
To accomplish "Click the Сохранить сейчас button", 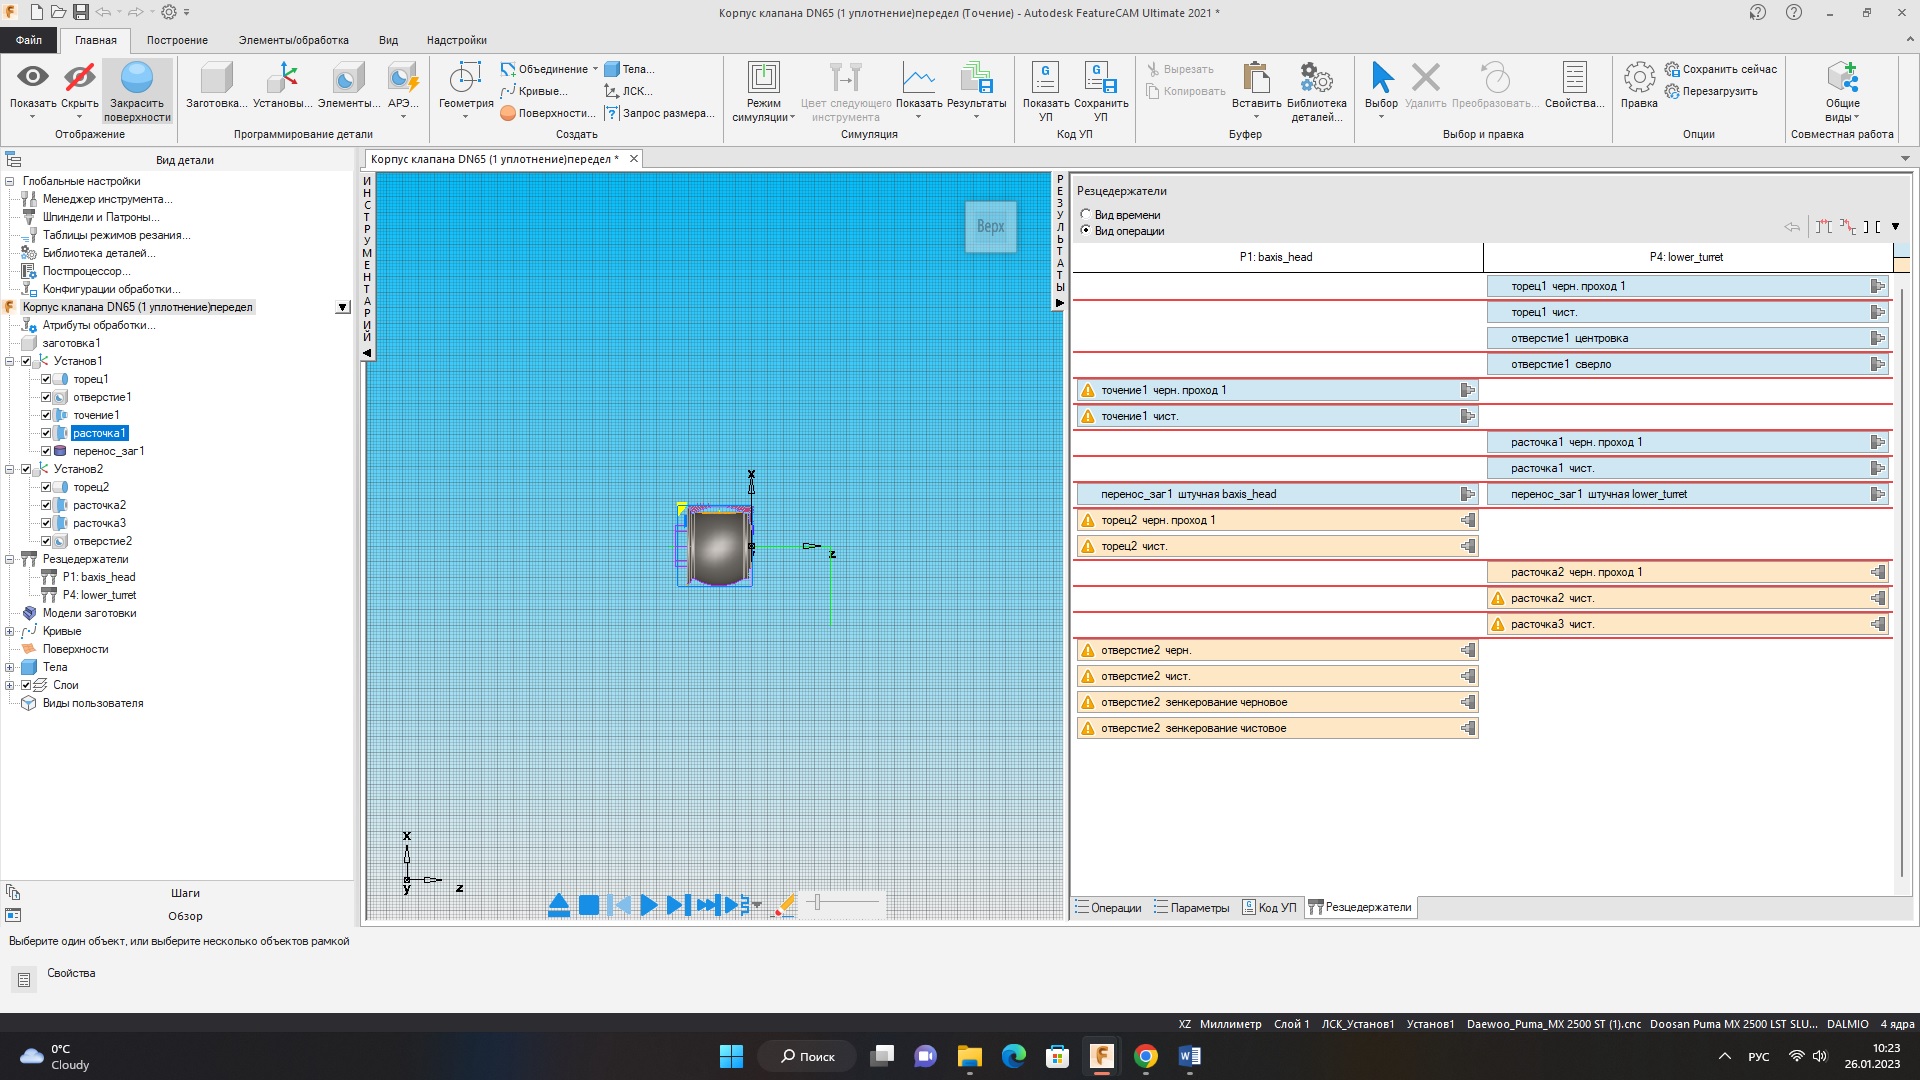I will [1722, 68].
